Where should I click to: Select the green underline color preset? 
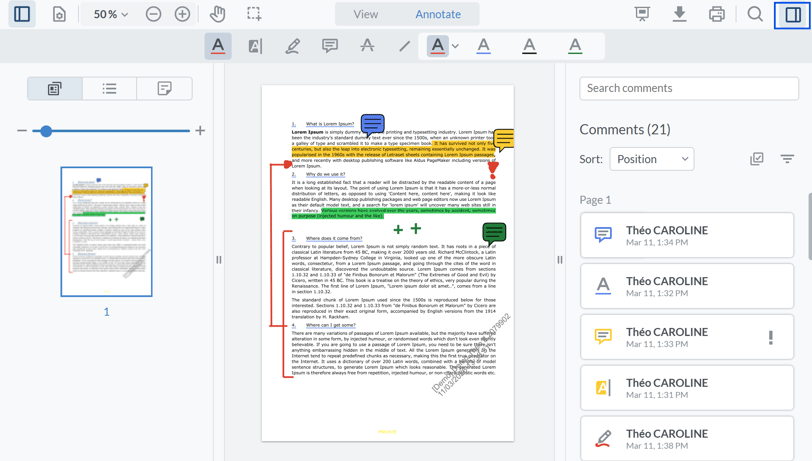(x=575, y=46)
